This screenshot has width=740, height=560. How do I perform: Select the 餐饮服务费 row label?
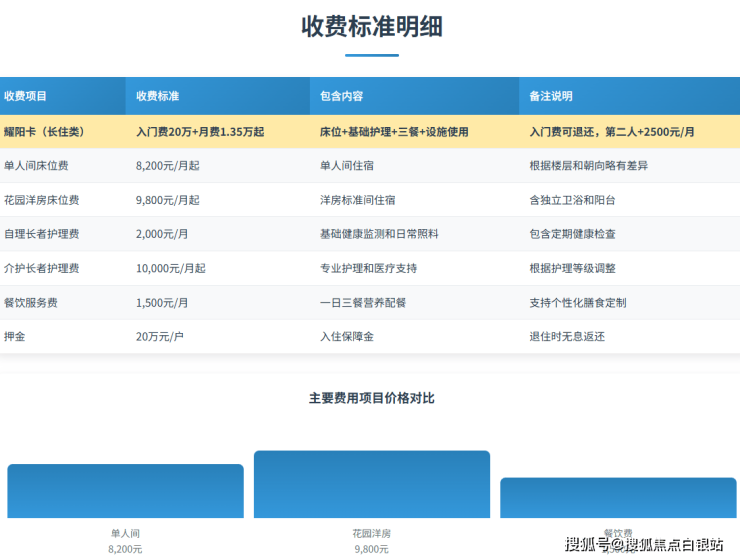coord(35,302)
